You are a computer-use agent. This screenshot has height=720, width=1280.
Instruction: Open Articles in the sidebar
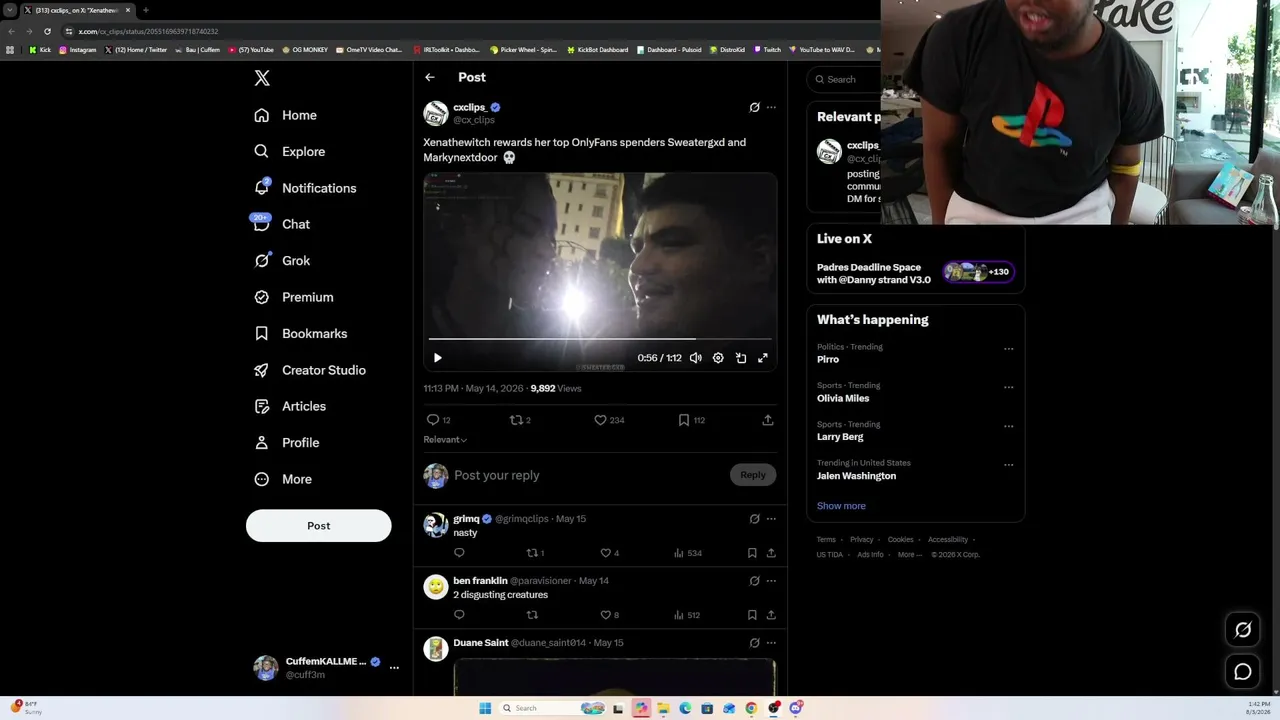click(x=289, y=406)
